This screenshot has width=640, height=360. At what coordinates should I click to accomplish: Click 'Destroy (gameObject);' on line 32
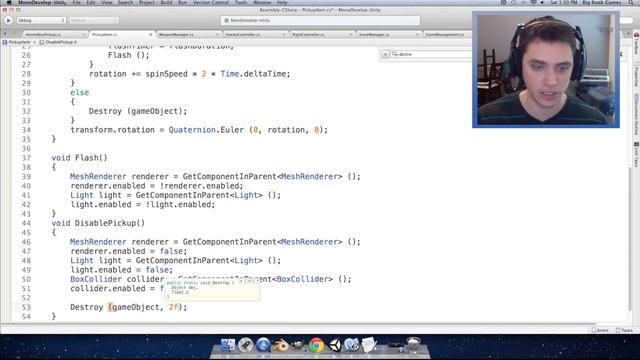[138, 111]
